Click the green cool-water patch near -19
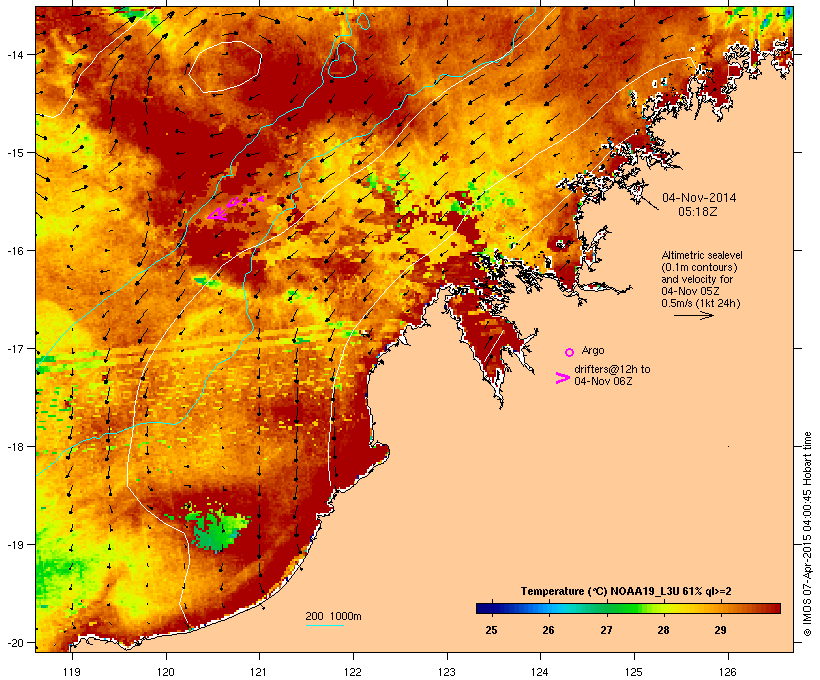Image resolution: width=820 pixels, height=680 pixels. (217, 527)
